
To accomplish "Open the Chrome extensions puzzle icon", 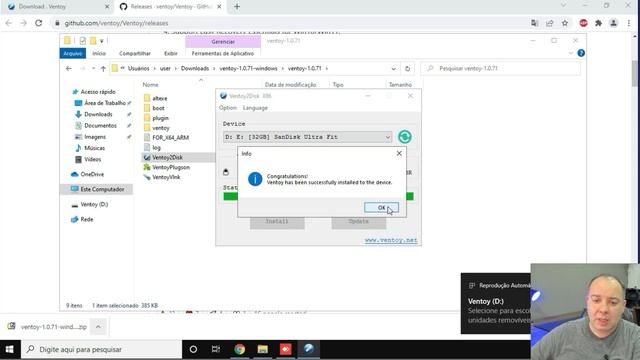I will [x=598, y=23].
